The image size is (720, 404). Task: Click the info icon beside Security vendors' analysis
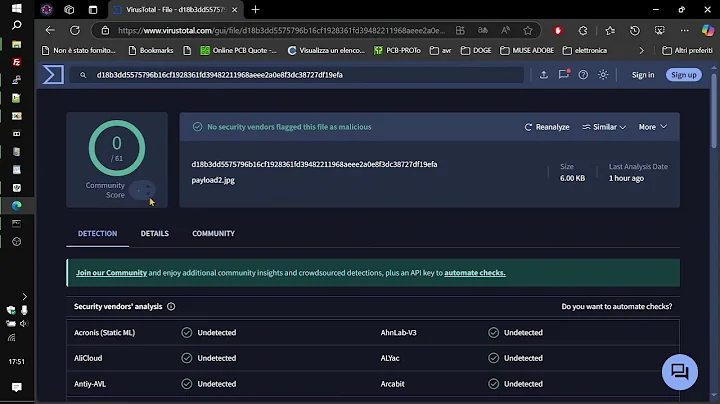pos(171,306)
